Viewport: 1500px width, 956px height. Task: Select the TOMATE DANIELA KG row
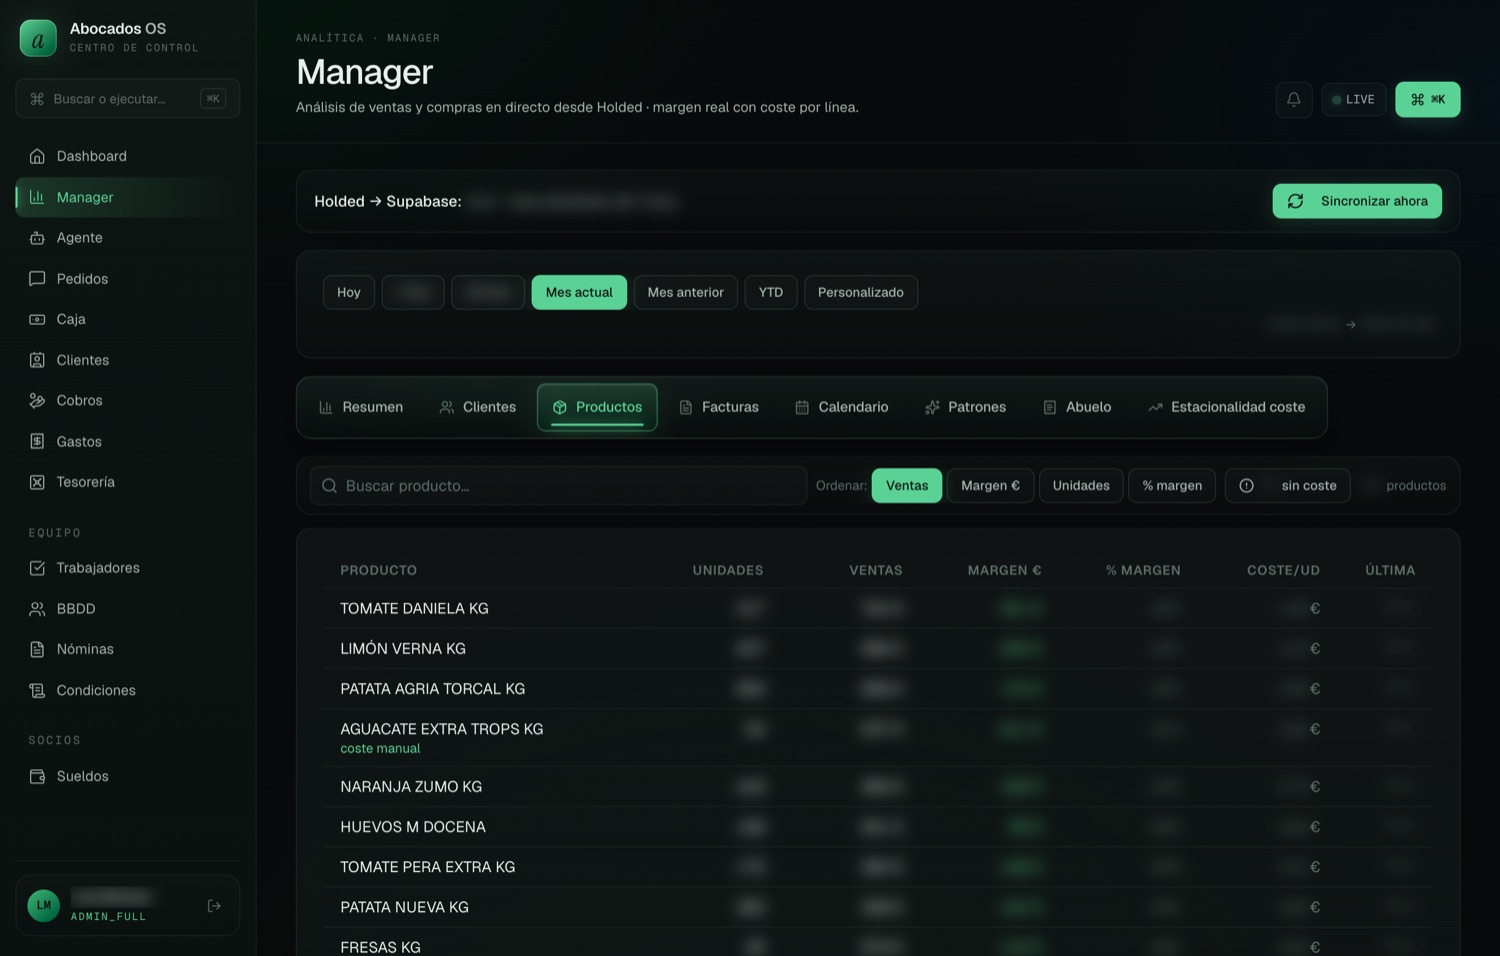(879, 608)
